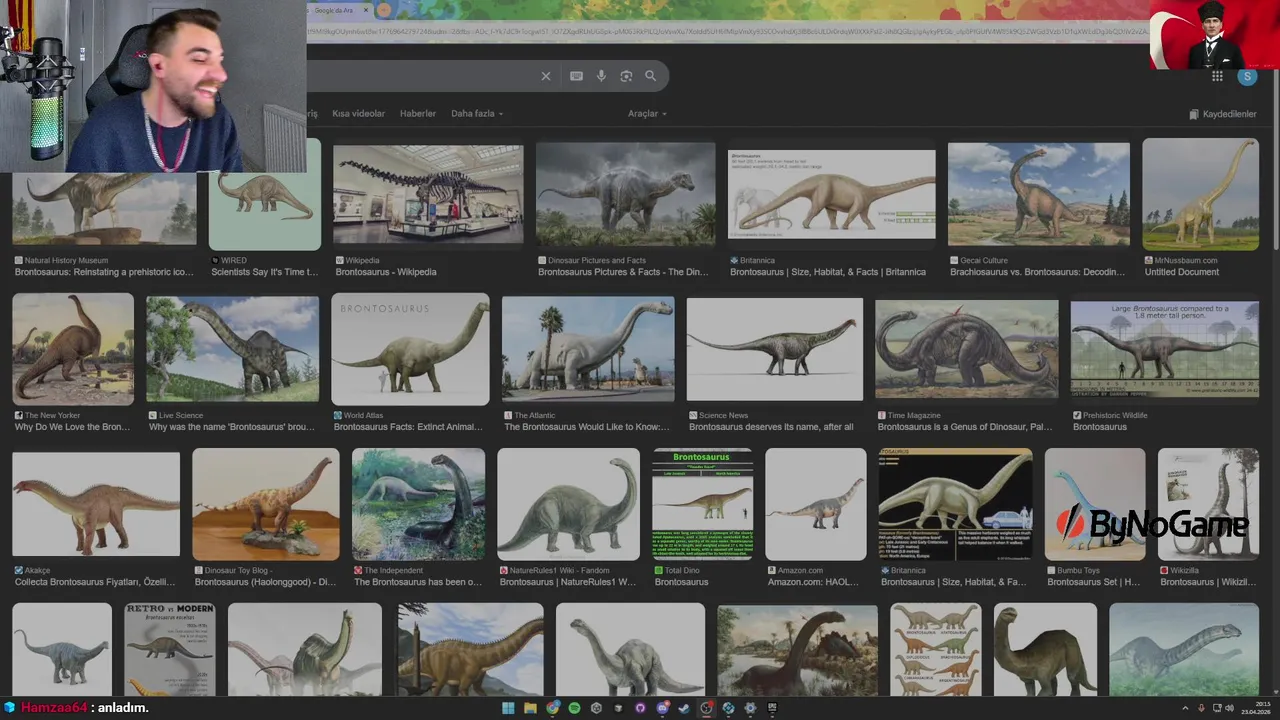This screenshot has height=720, width=1280.
Task: Open the World Atlas BRONTOSAURUS thumbnail
Action: [410, 349]
